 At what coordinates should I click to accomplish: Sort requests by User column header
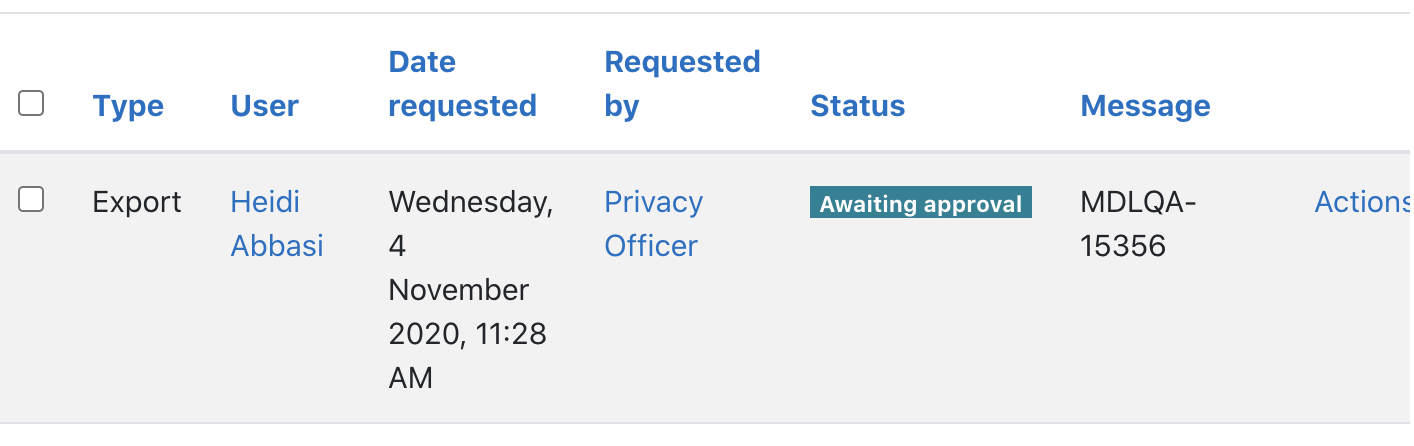coord(264,106)
